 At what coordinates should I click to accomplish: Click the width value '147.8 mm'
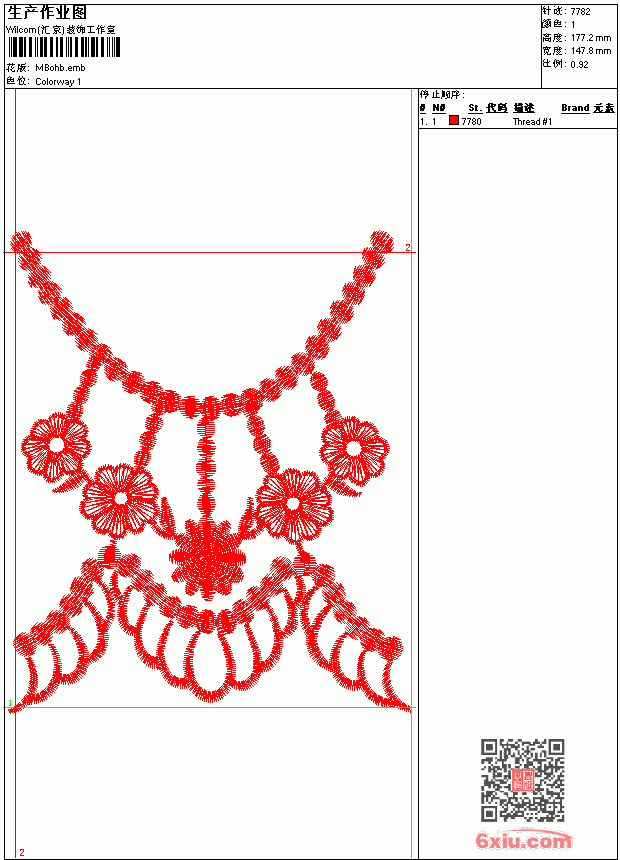tap(591, 51)
